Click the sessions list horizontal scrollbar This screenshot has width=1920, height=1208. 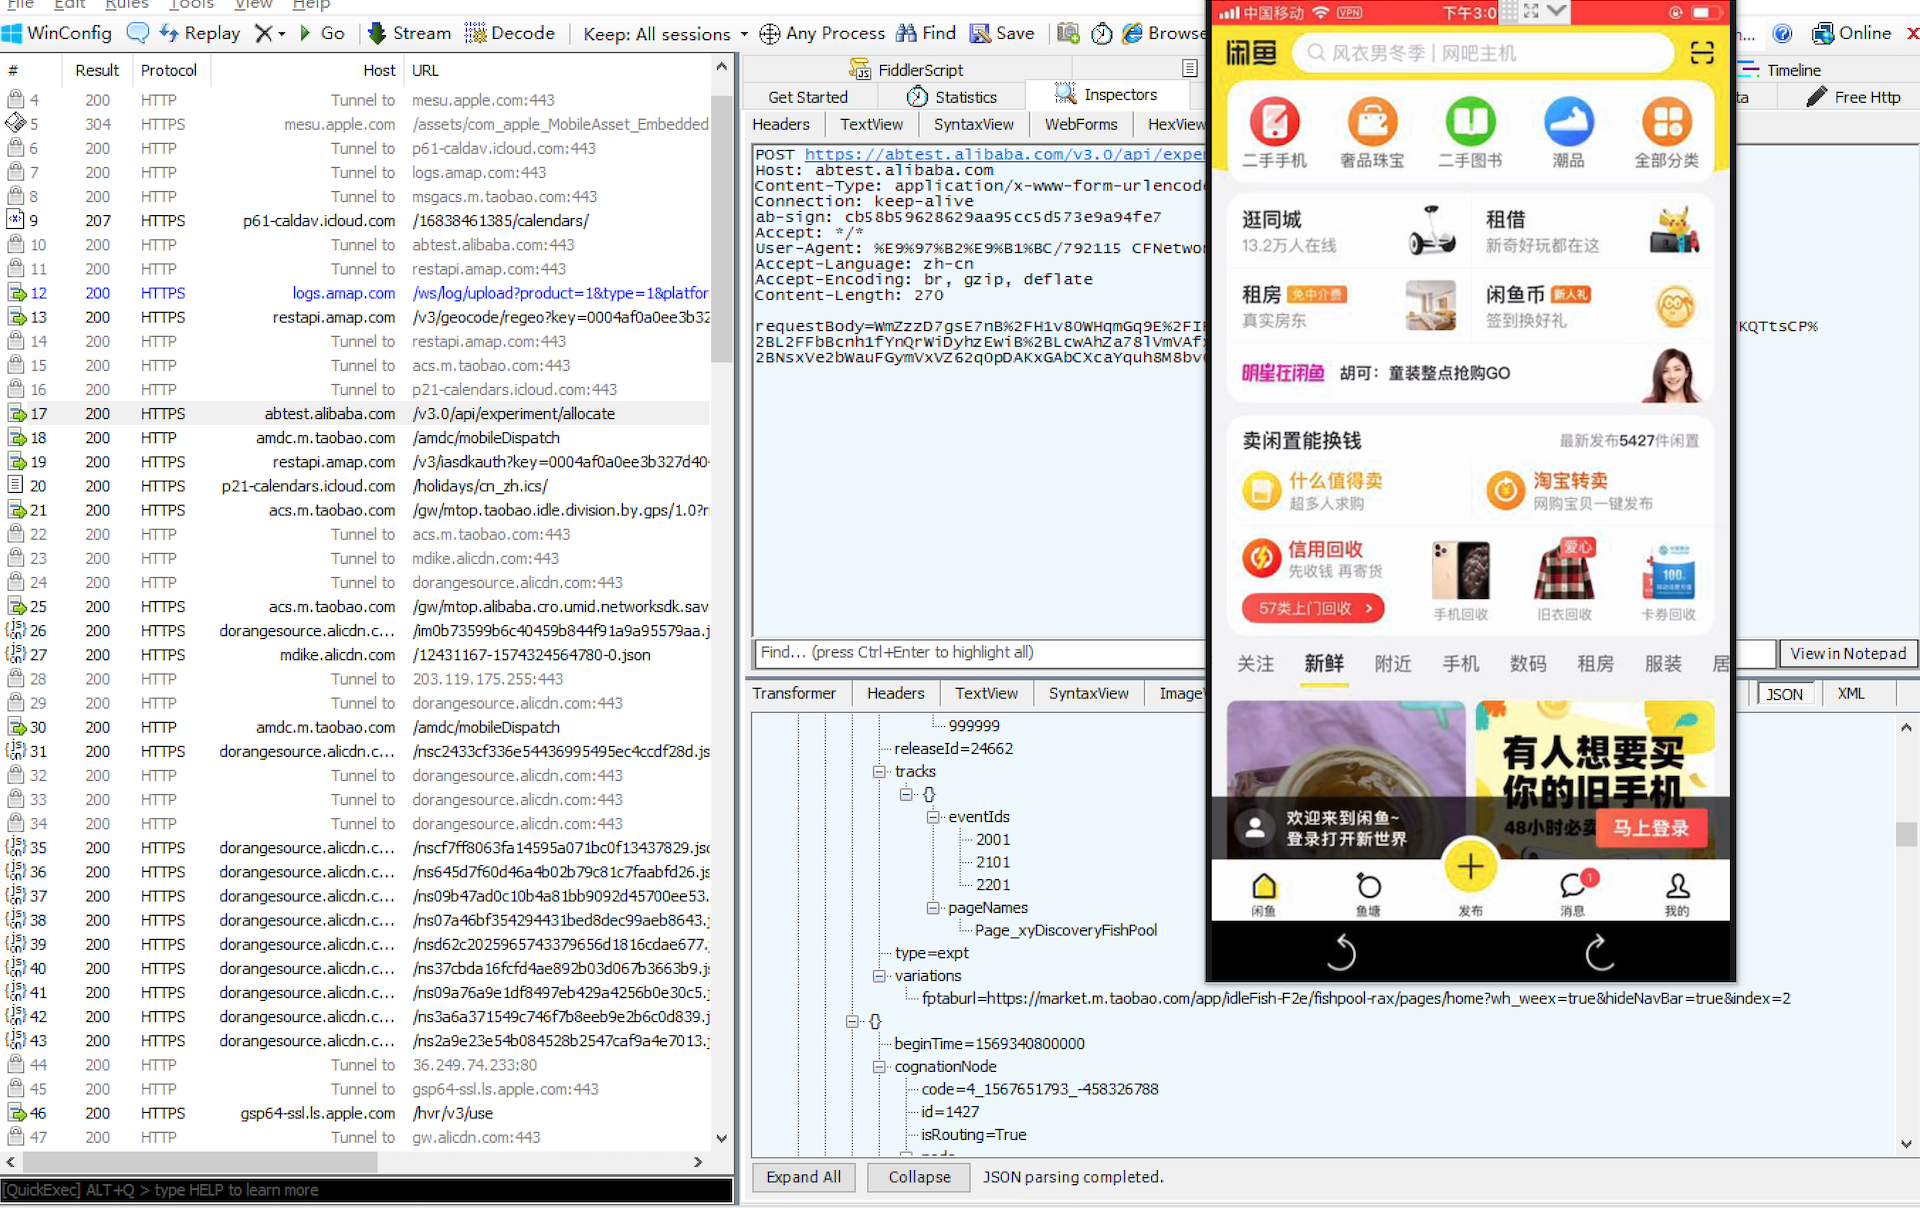click(x=200, y=1162)
